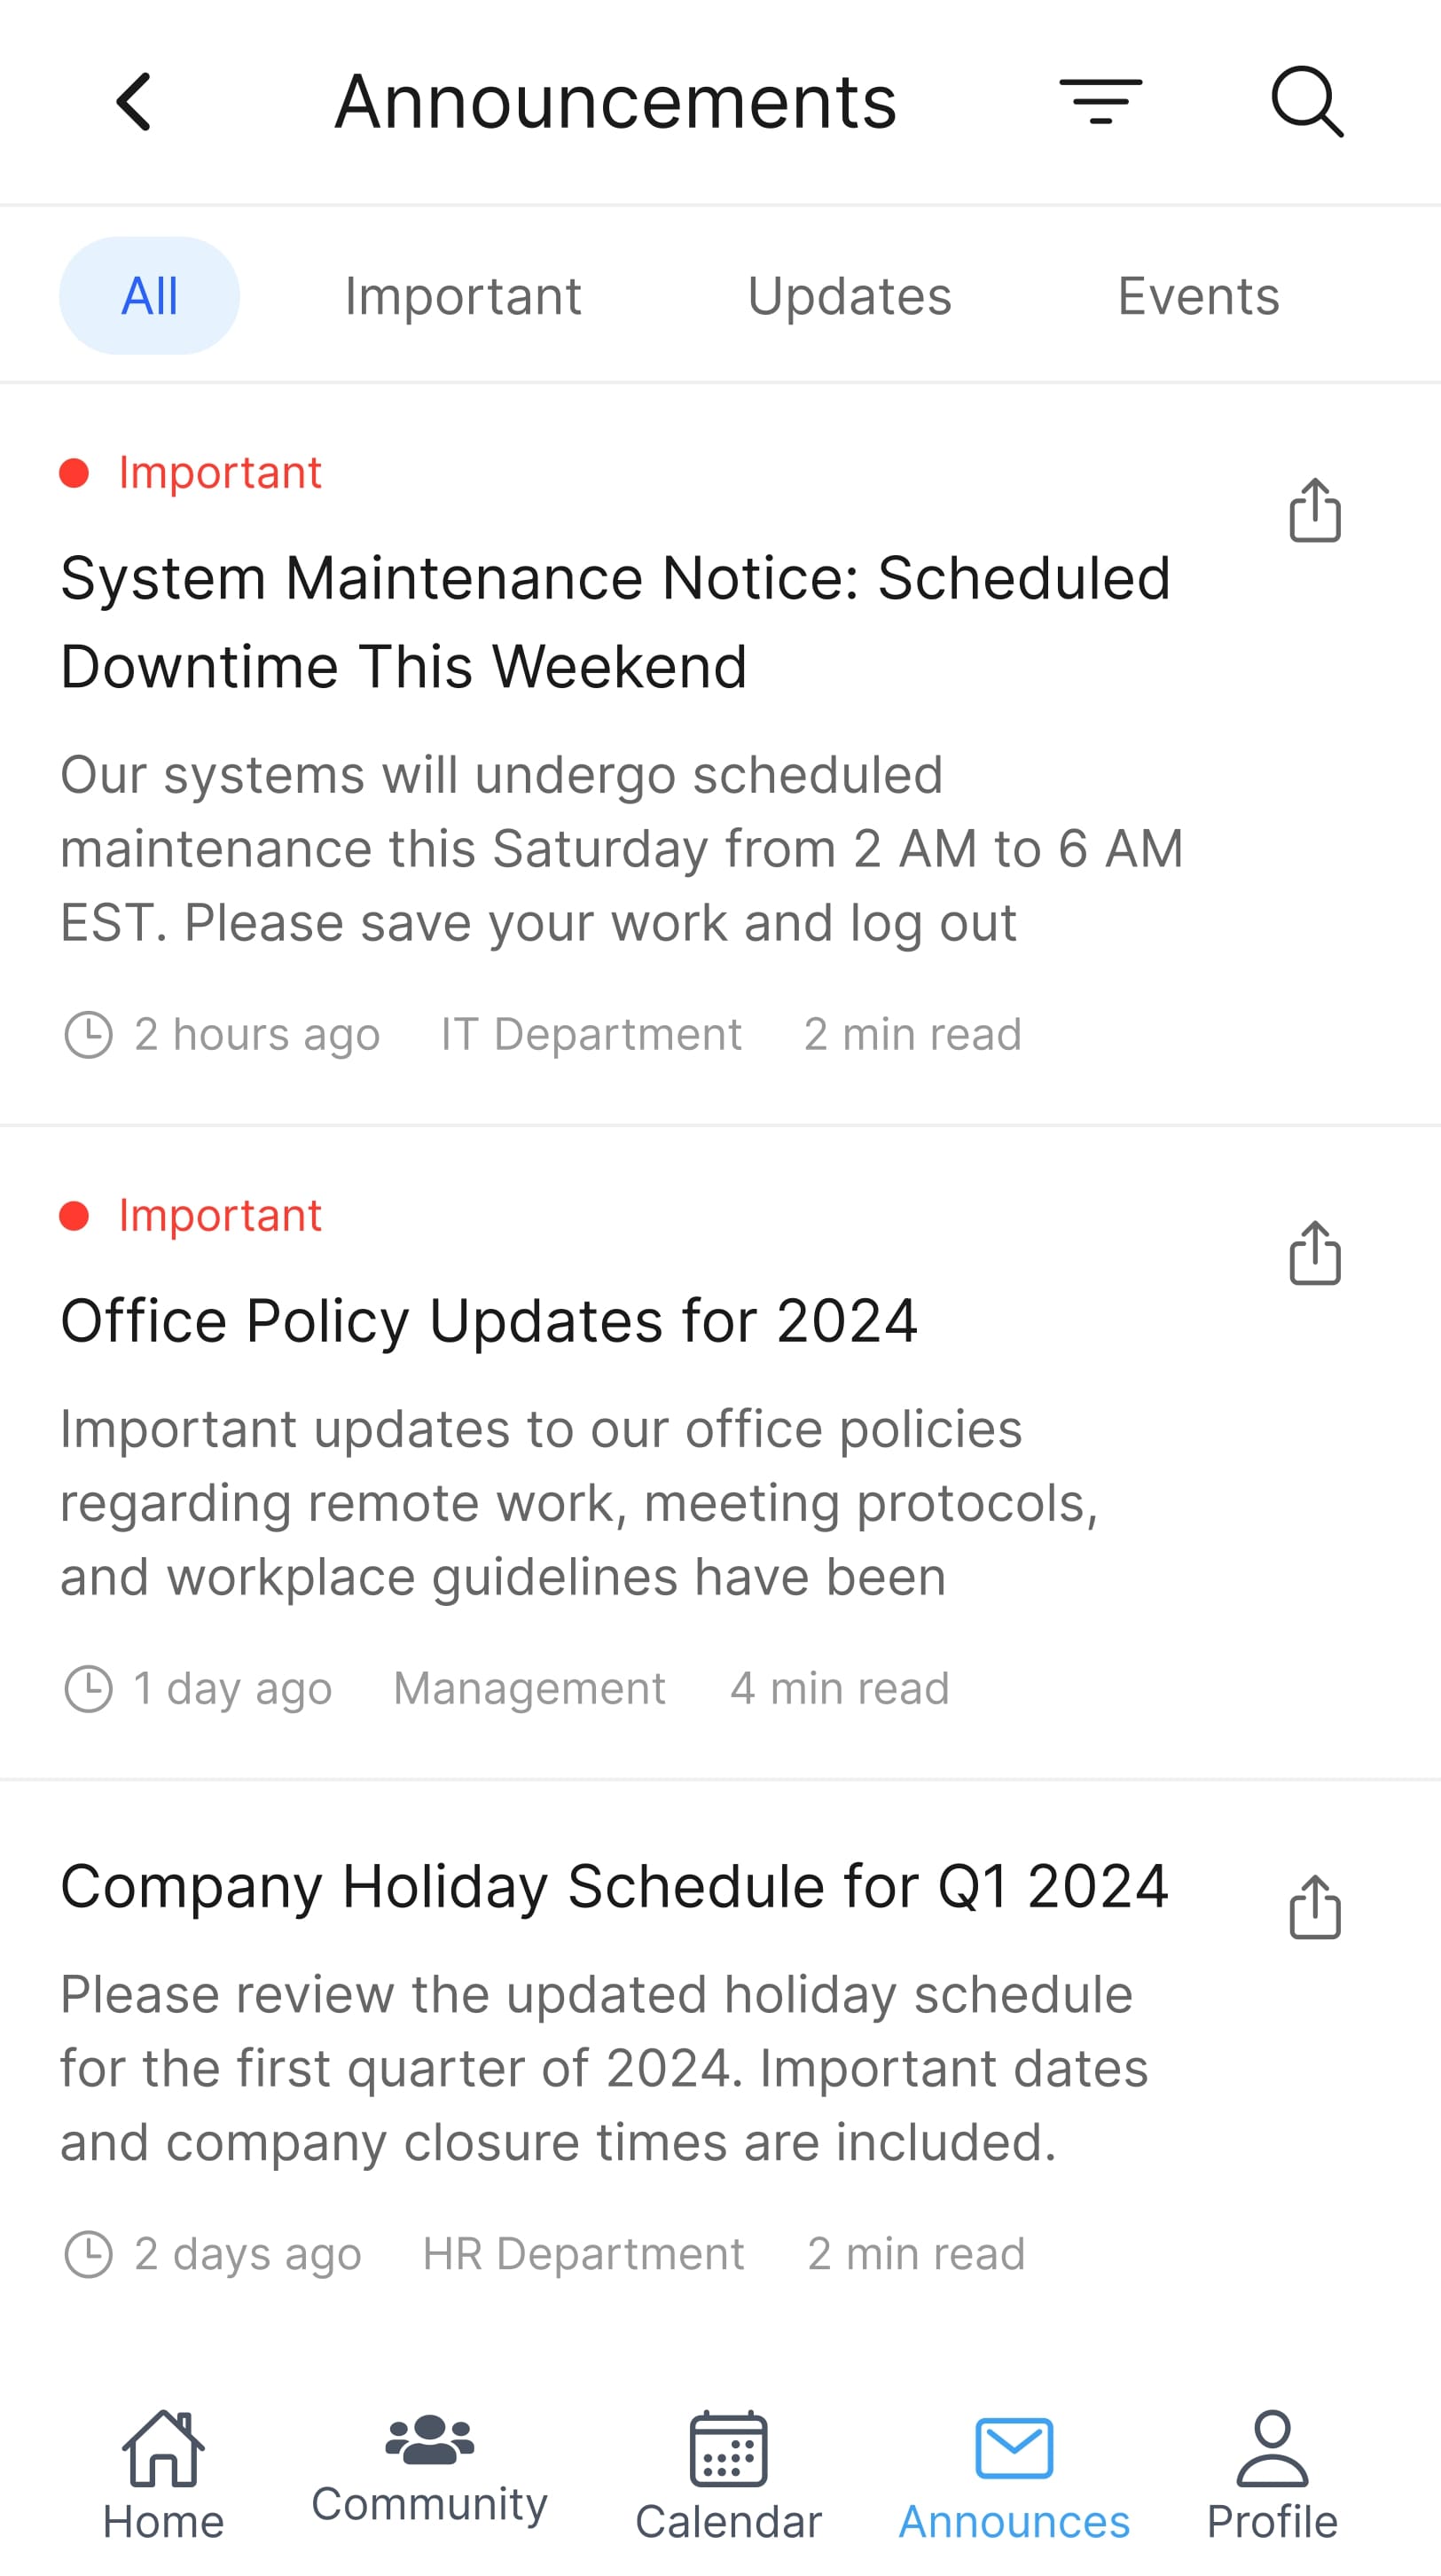Open search with the magnifier icon
The image size is (1441, 2576).
click(1306, 102)
